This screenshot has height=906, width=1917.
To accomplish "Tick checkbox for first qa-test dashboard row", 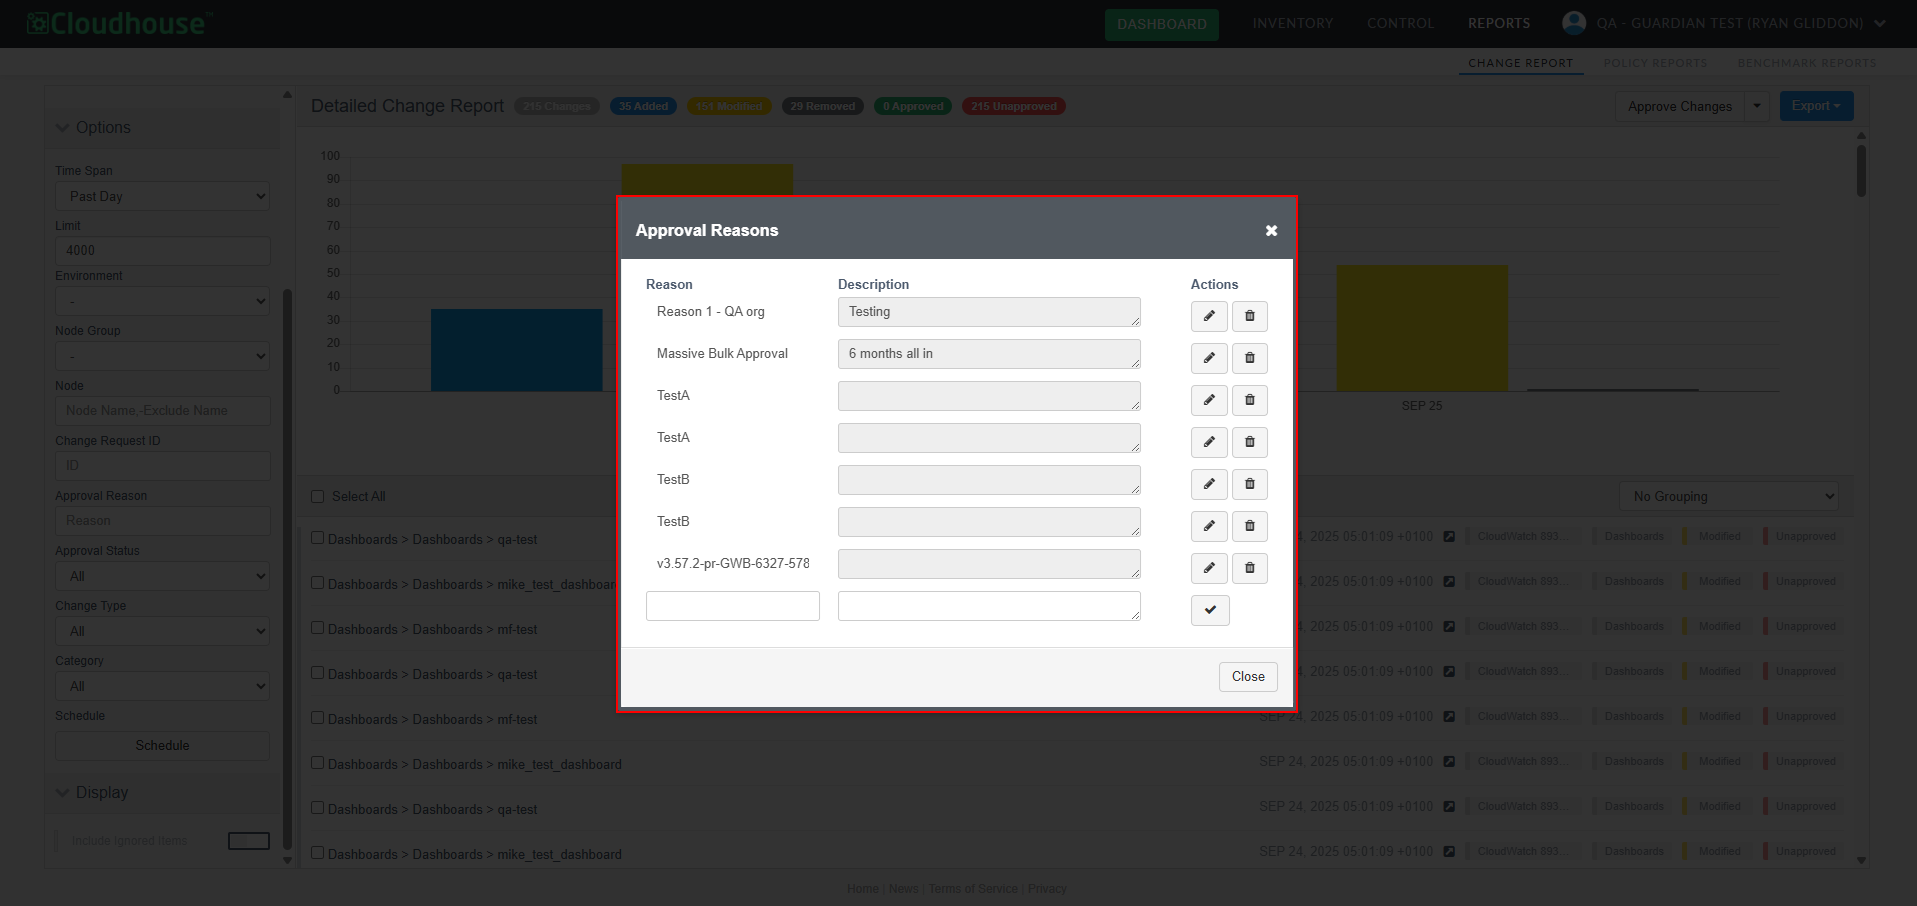I will 318,538.
